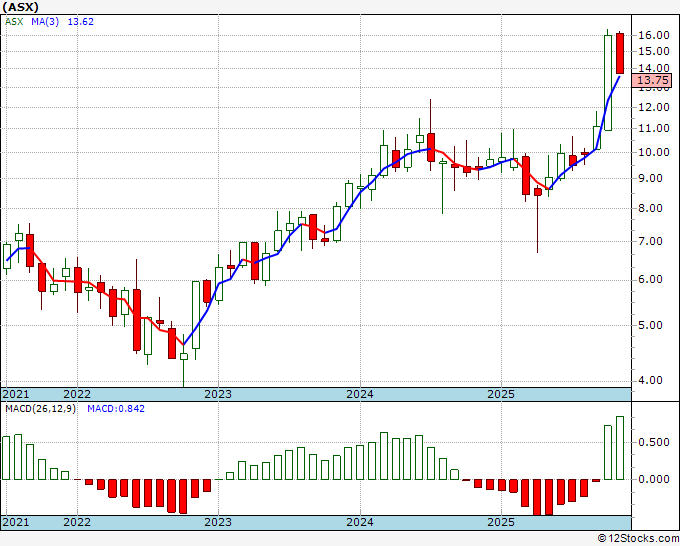Viewport: 680px width, 546px height.
Task: Click the 13.62 moving average value
Action: click(81, 22)
